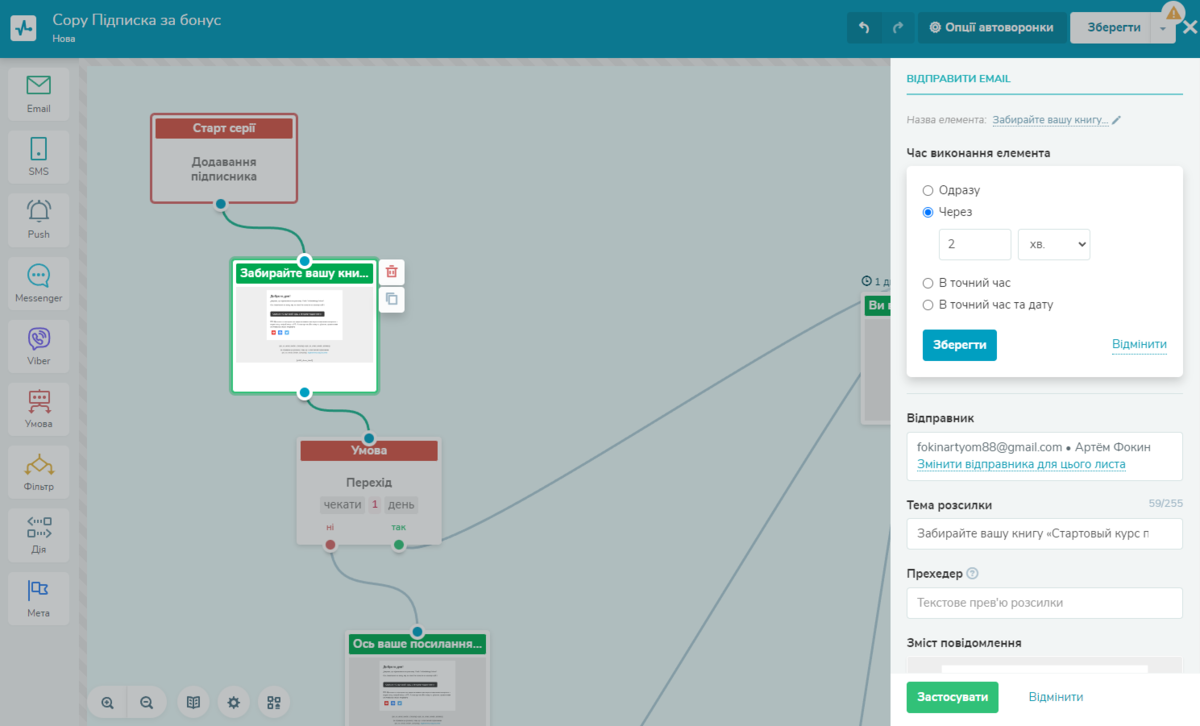
Task: Select the Умова Перехід block
Action: [x=369, y=491]
